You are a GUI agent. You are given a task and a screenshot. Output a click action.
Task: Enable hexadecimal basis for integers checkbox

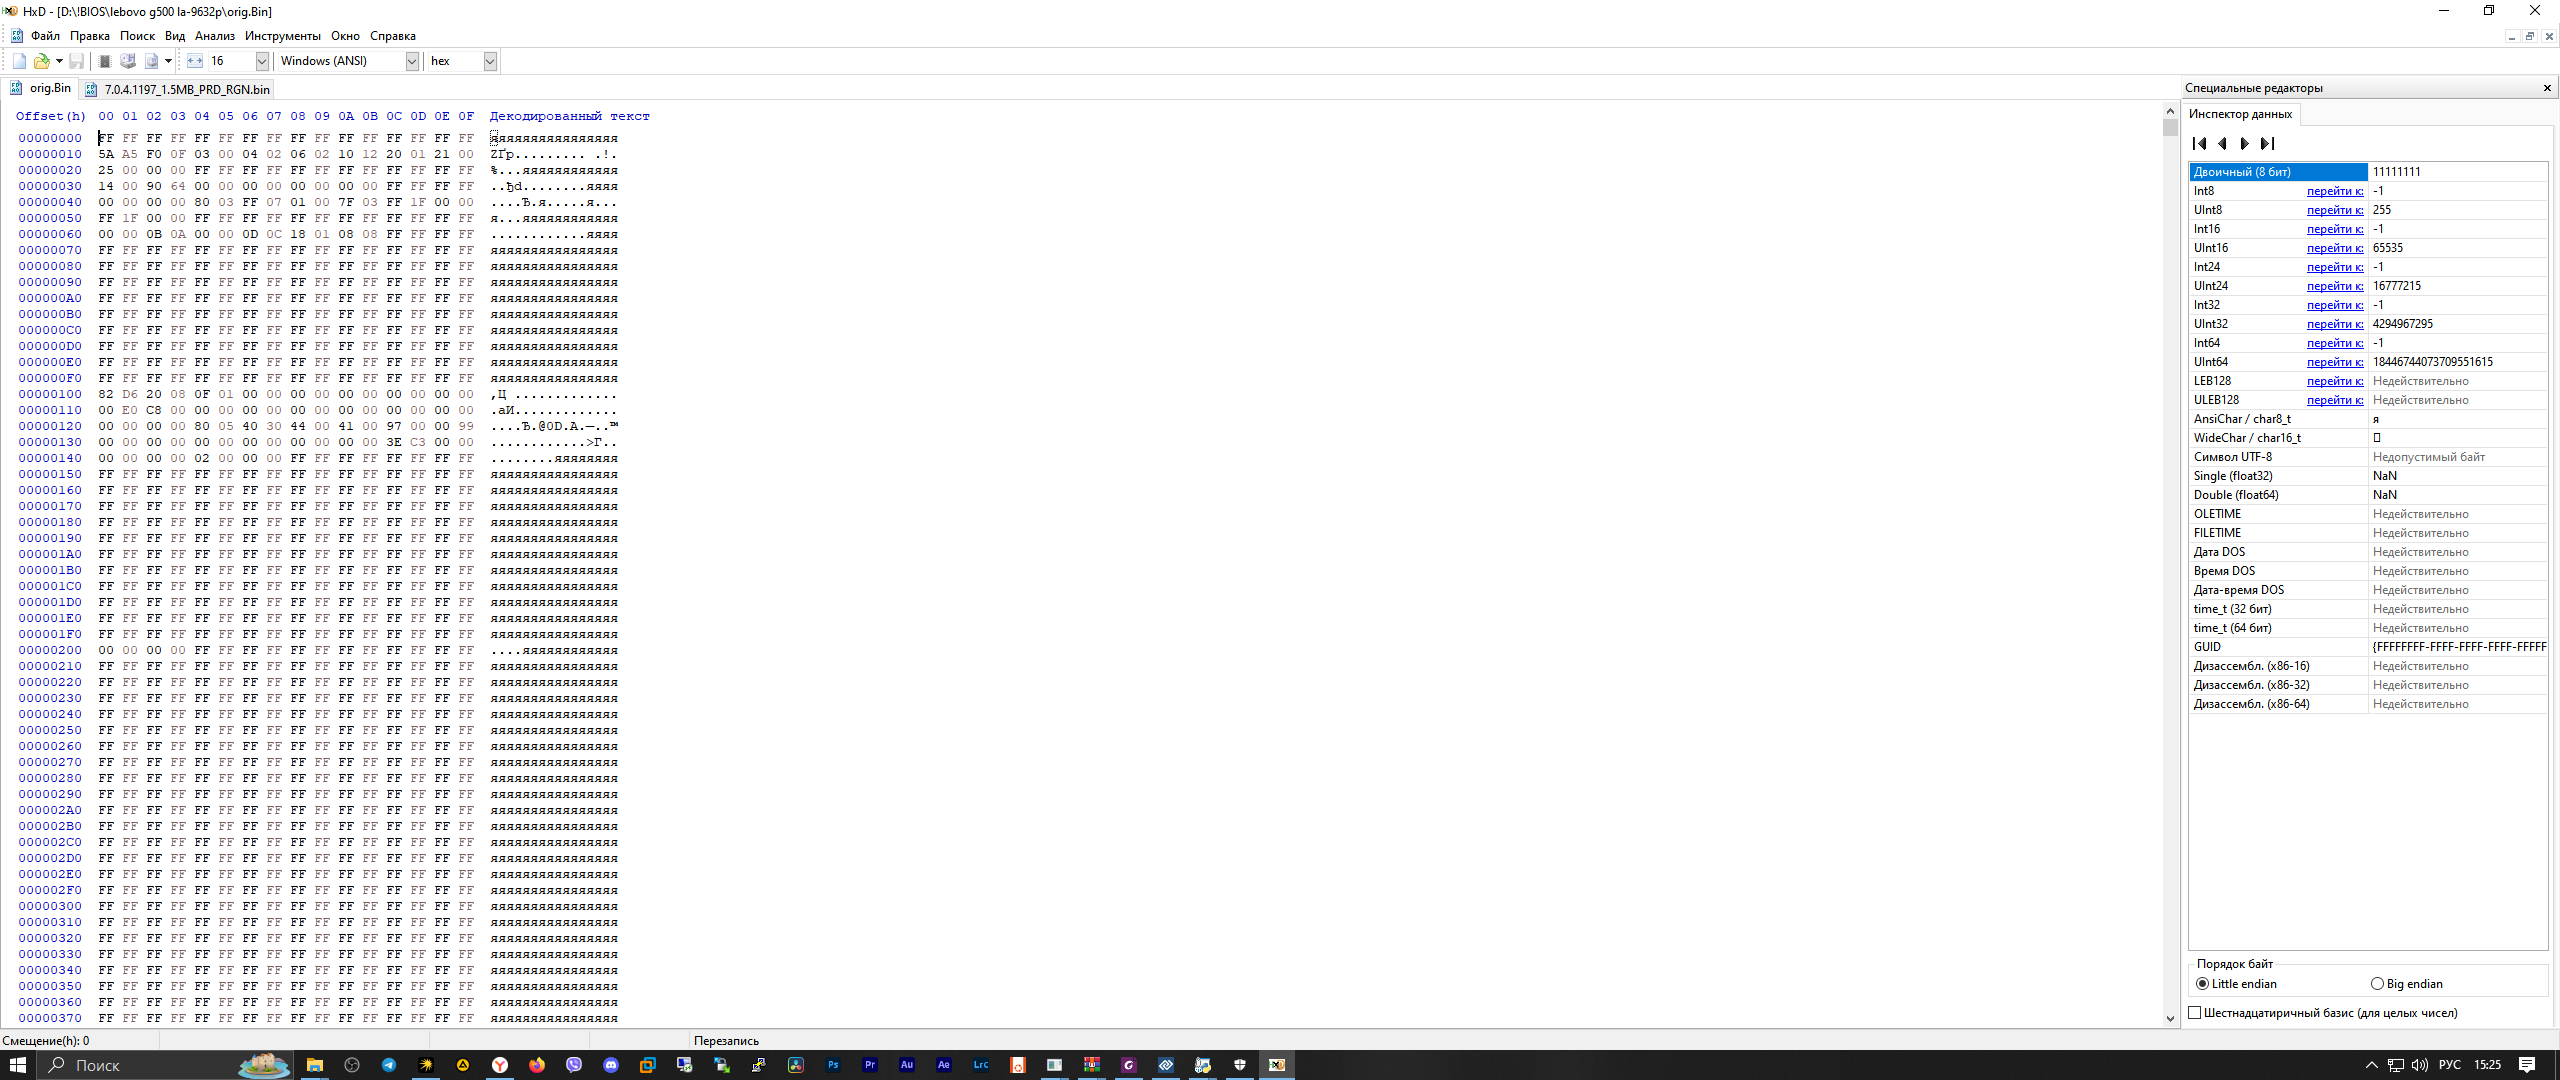click(2195, 1013)
